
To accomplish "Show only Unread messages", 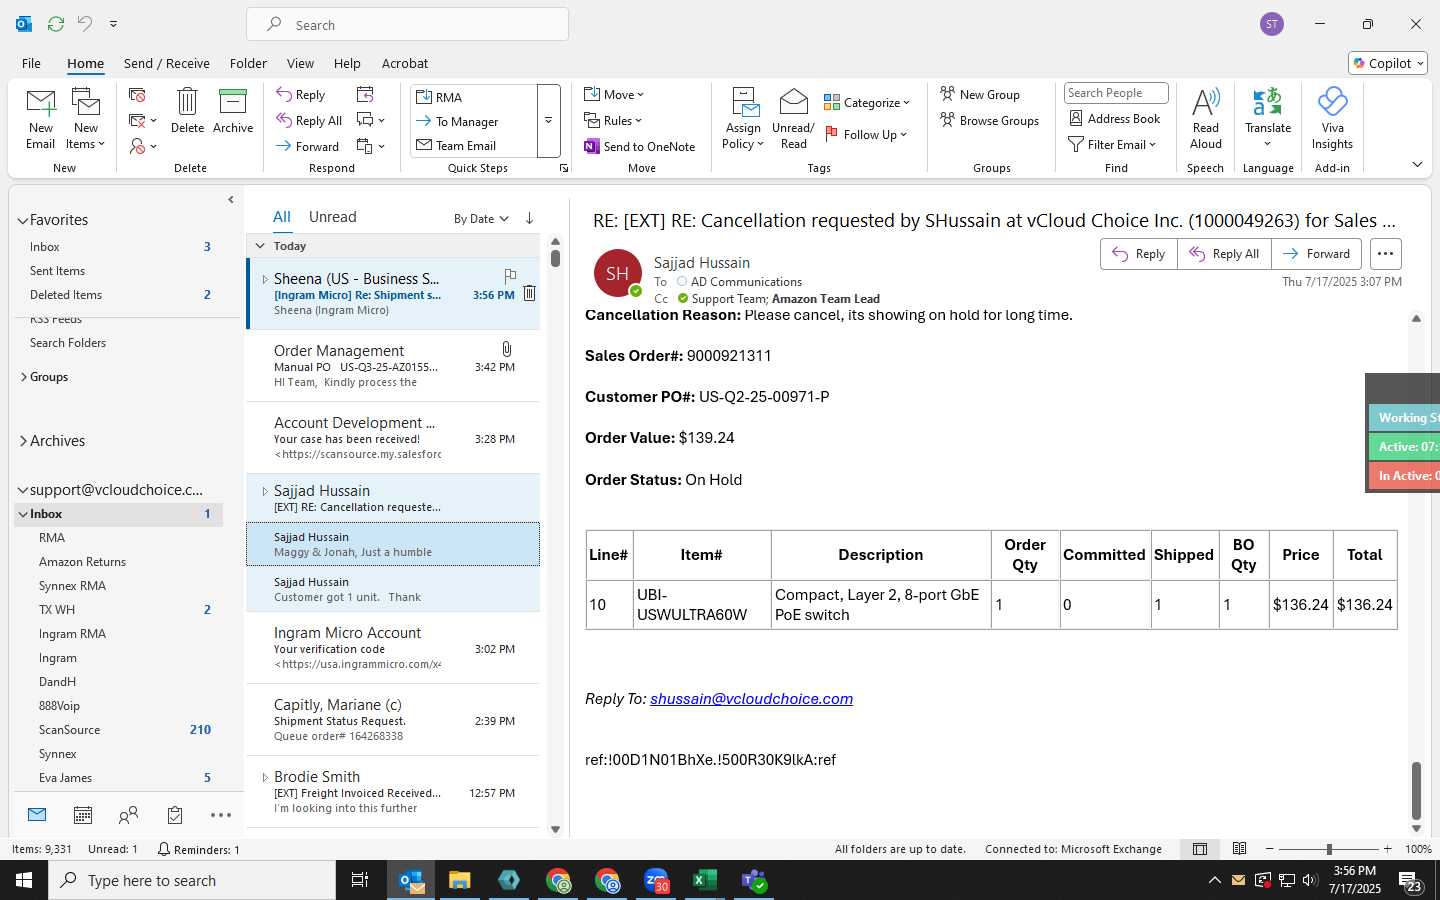I will click(x=332, y=217).
